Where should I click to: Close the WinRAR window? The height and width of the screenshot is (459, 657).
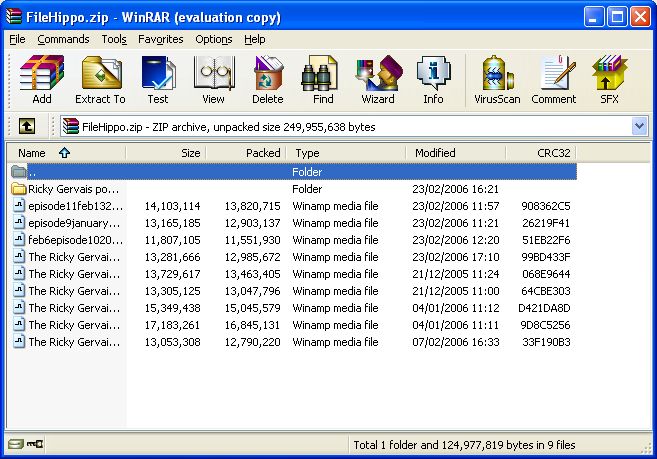point(640,17)
